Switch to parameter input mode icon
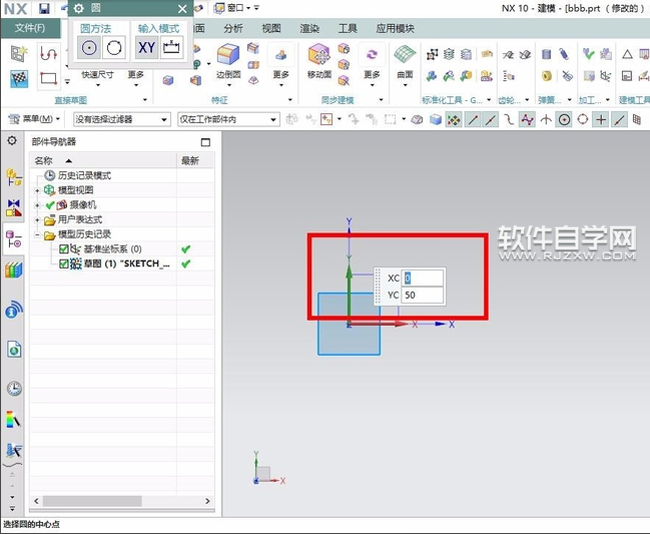 (171, 47)
